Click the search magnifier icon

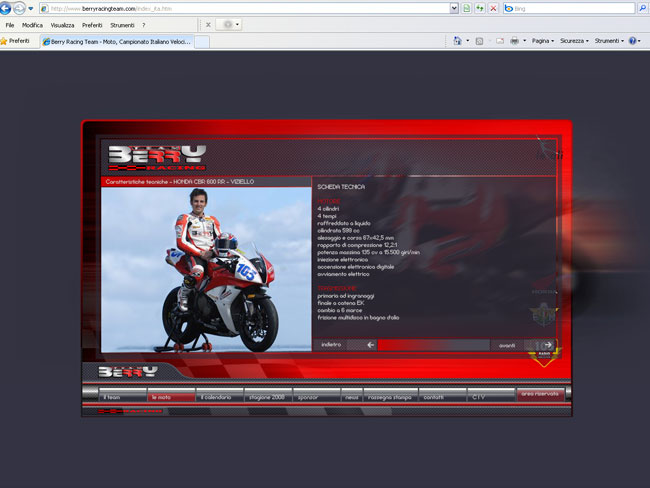coord(643,8)
